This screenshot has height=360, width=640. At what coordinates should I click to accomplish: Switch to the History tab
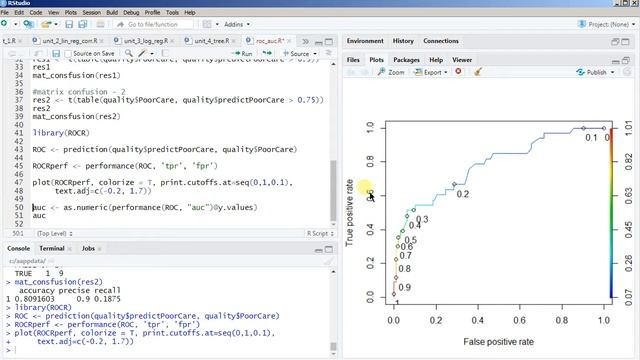point(403,41)
